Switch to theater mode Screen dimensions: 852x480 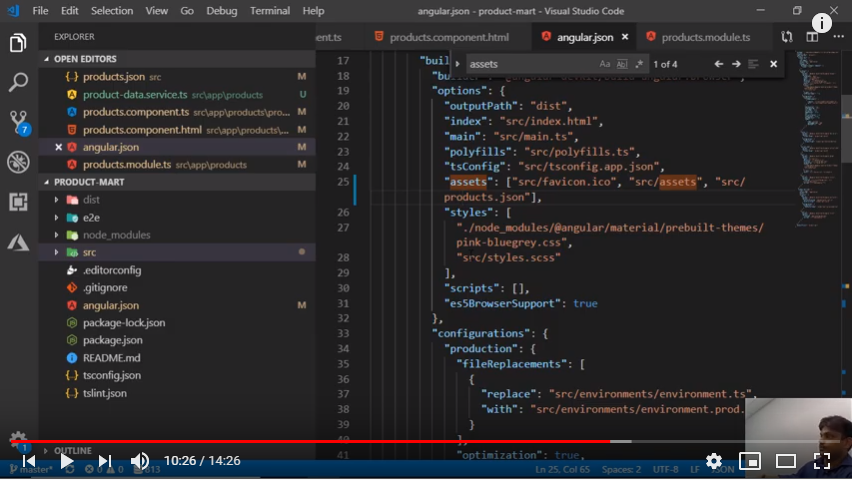click(786, 461)
